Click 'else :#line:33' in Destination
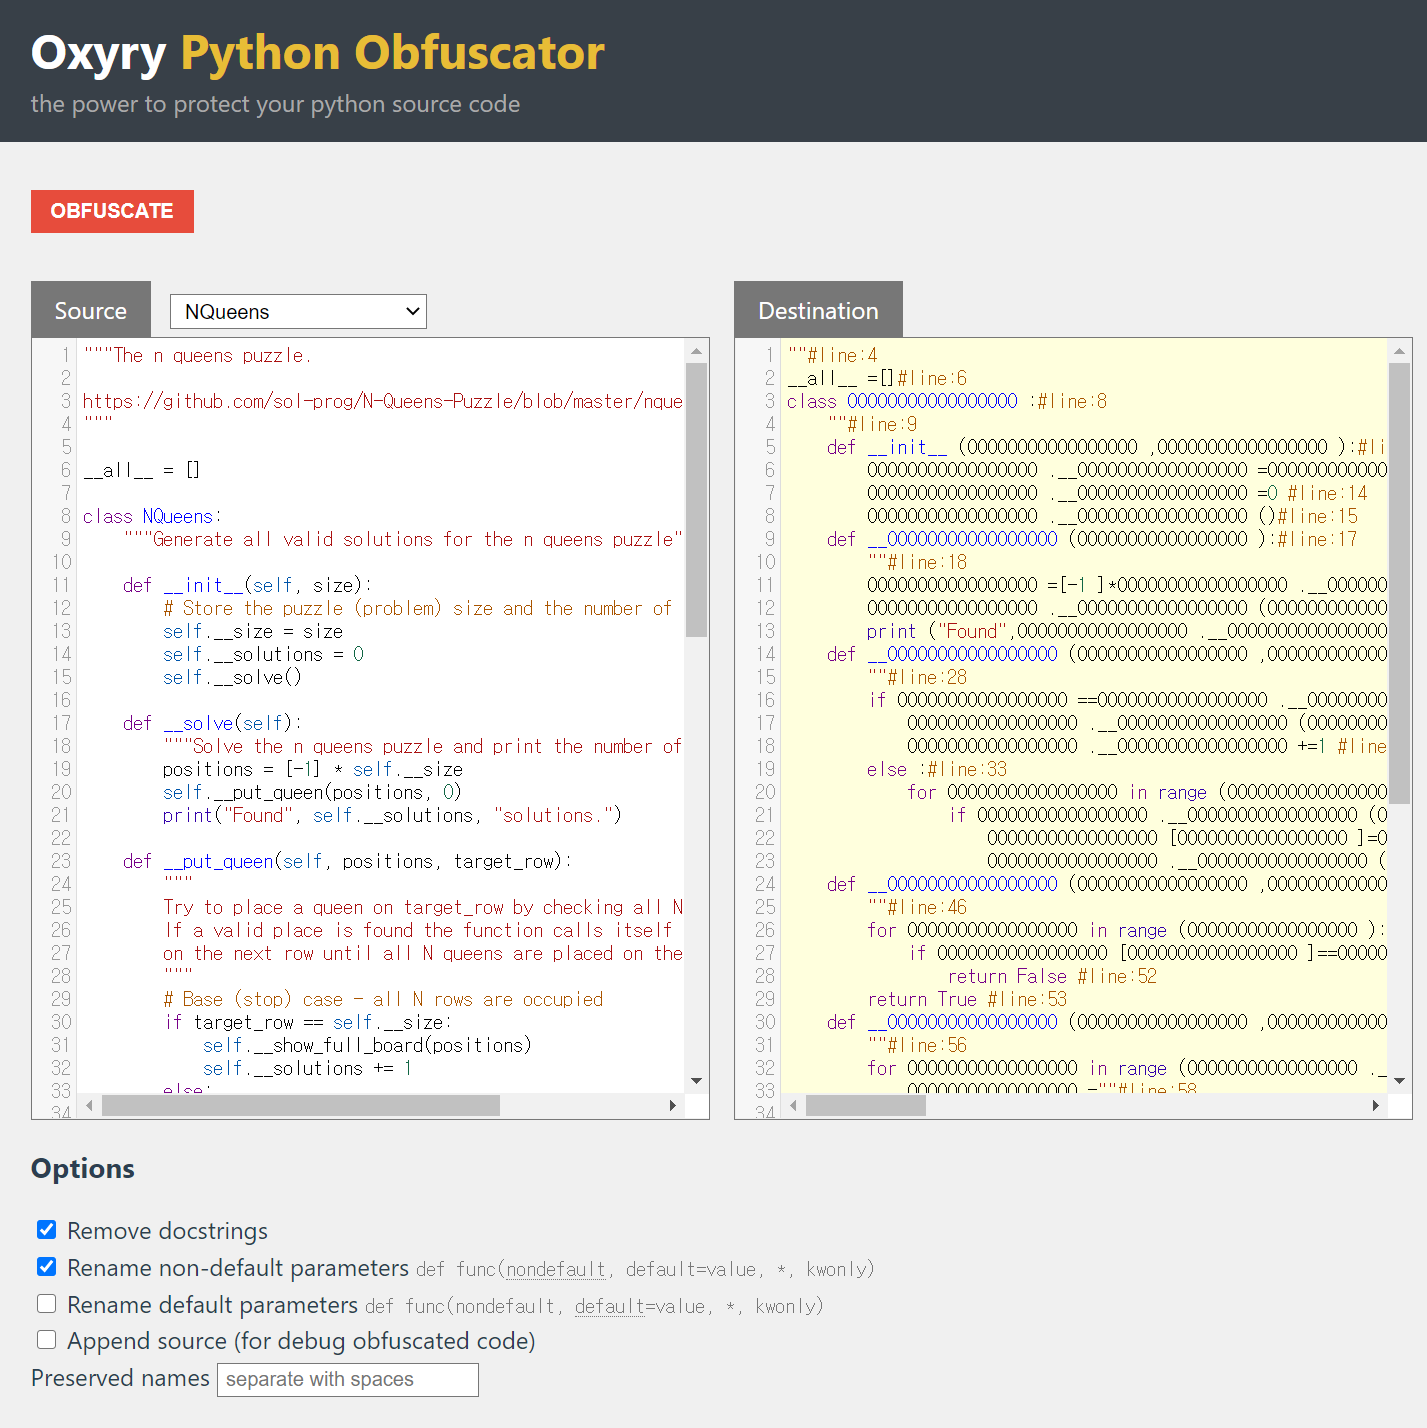The width and height of the screenshot is (1427, 1428). pos(937,769)
